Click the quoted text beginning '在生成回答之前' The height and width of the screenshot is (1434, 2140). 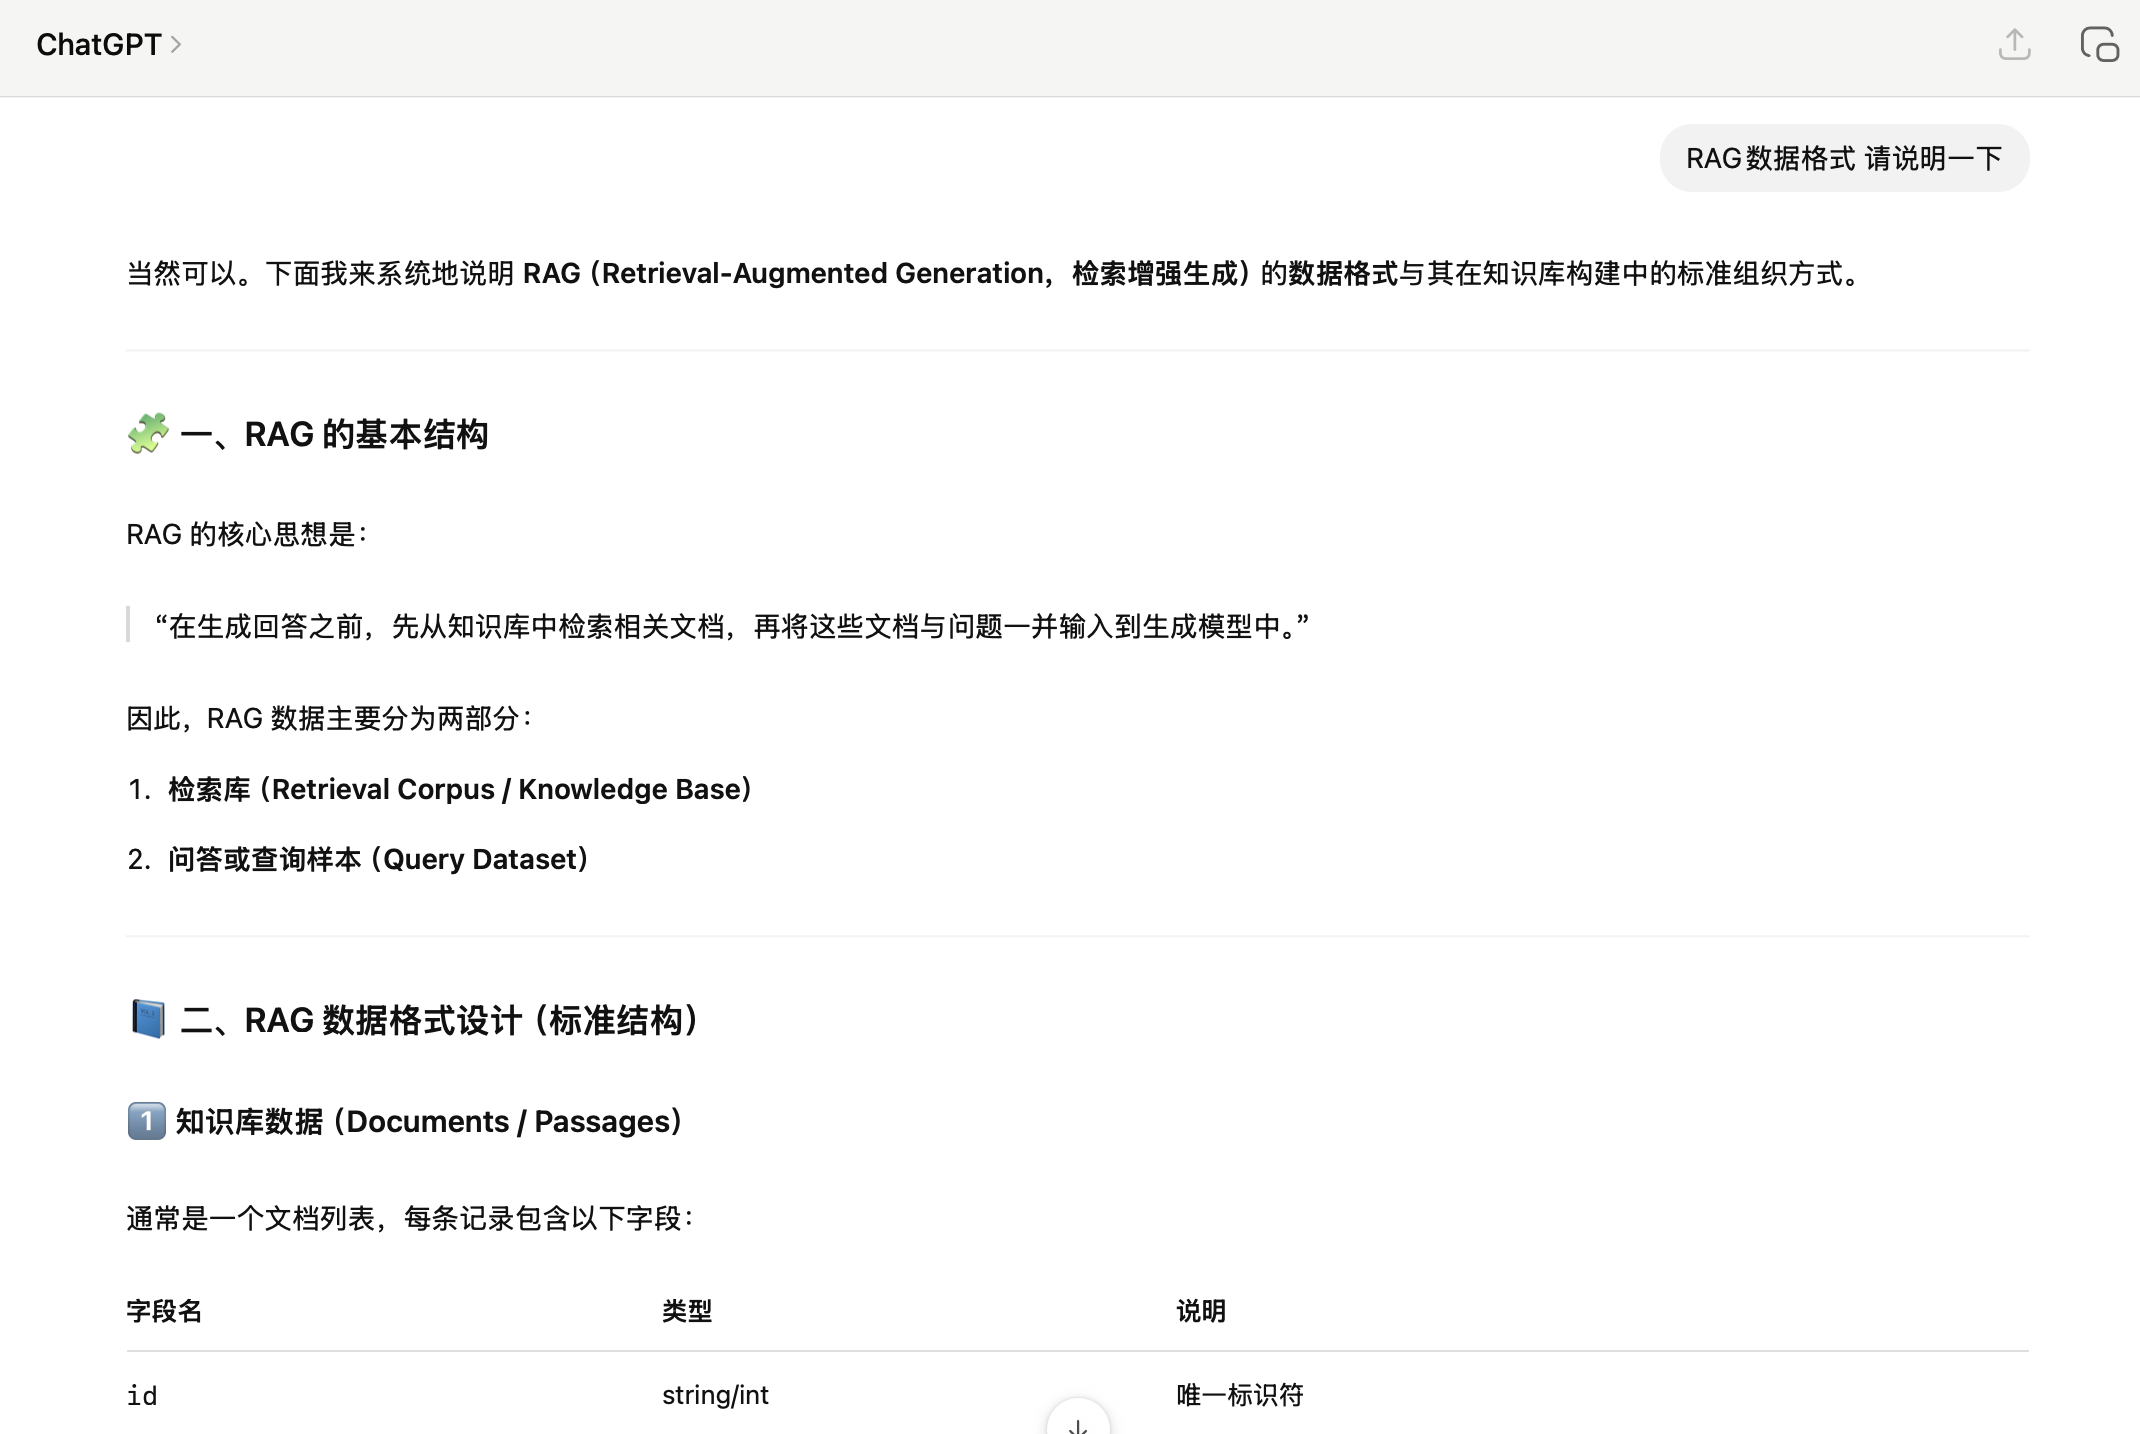pos(731,626)
